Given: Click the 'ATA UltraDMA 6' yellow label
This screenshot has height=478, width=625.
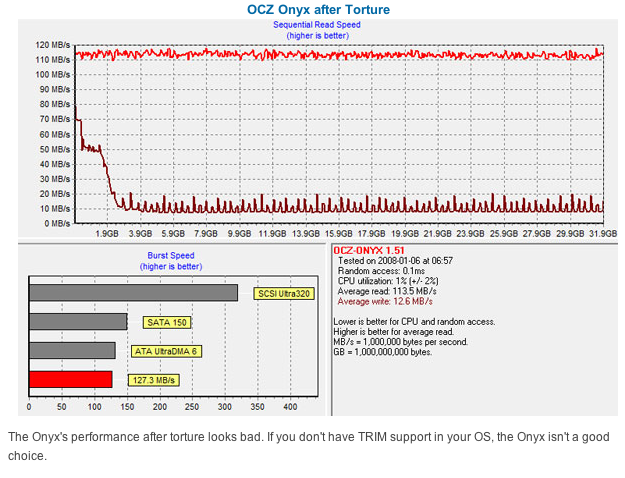Looking at the screenshot, I should click(x=166, y=351).
